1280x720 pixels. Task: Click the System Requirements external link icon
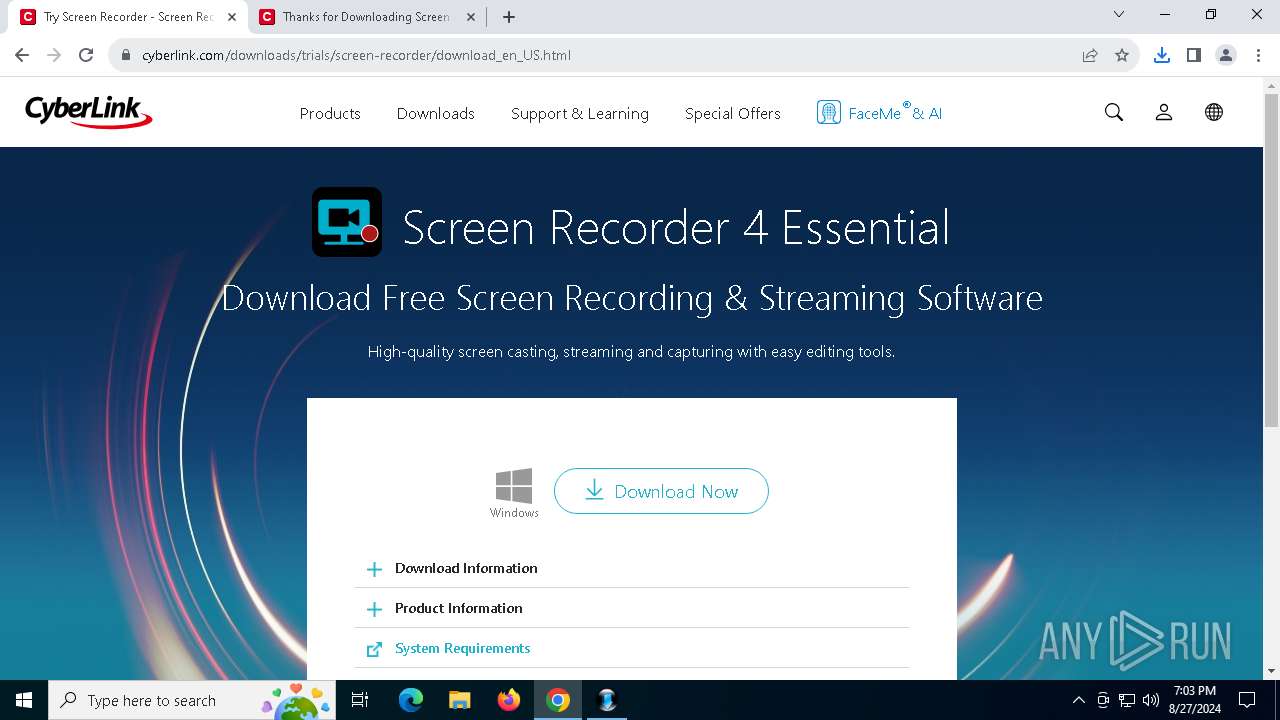tap(374, 649)
